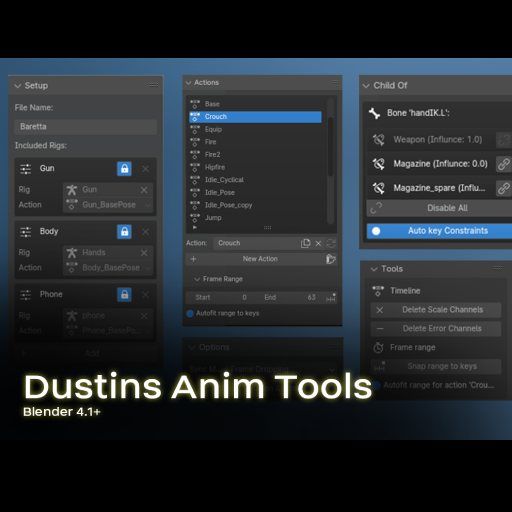Click Snap range to keys button
This screenshot has width=512, height=512.
(x=436, y=366)
